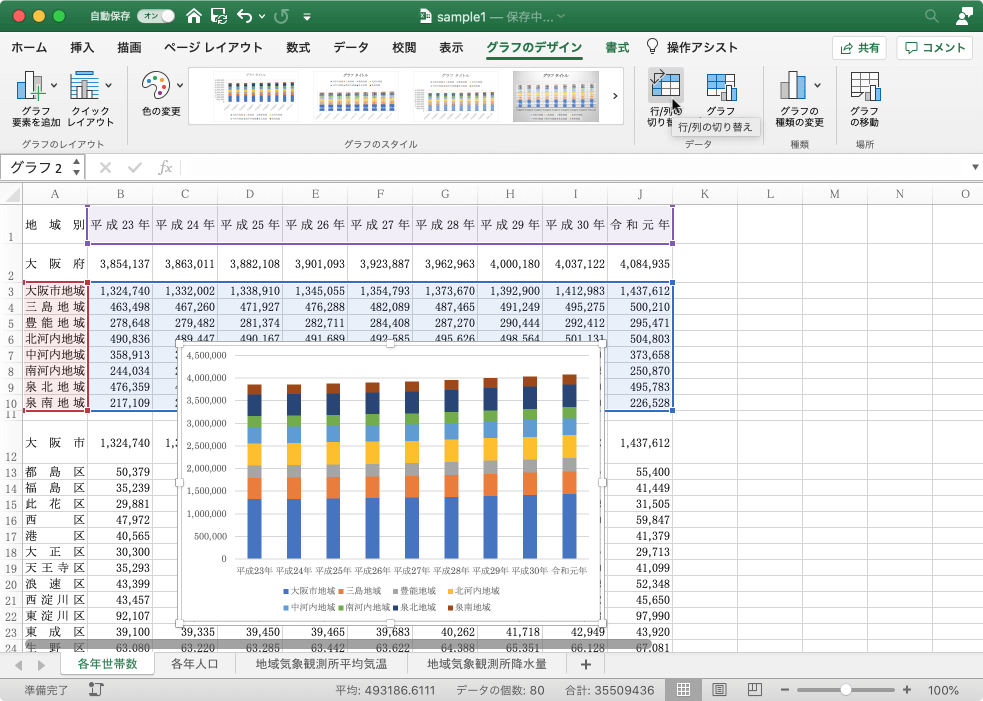Switch to Page Layout view in status bar
The height and width of the screenshot is (701, 983).
[719, 690]
